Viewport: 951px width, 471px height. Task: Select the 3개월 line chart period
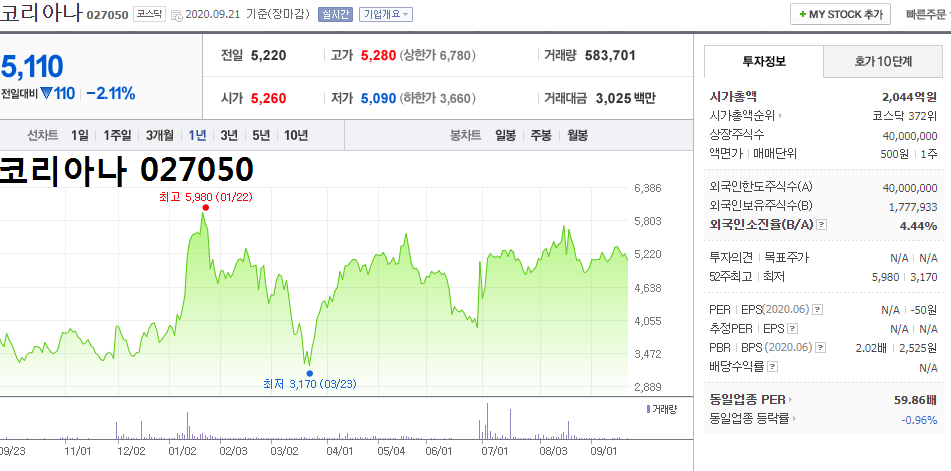160,135
